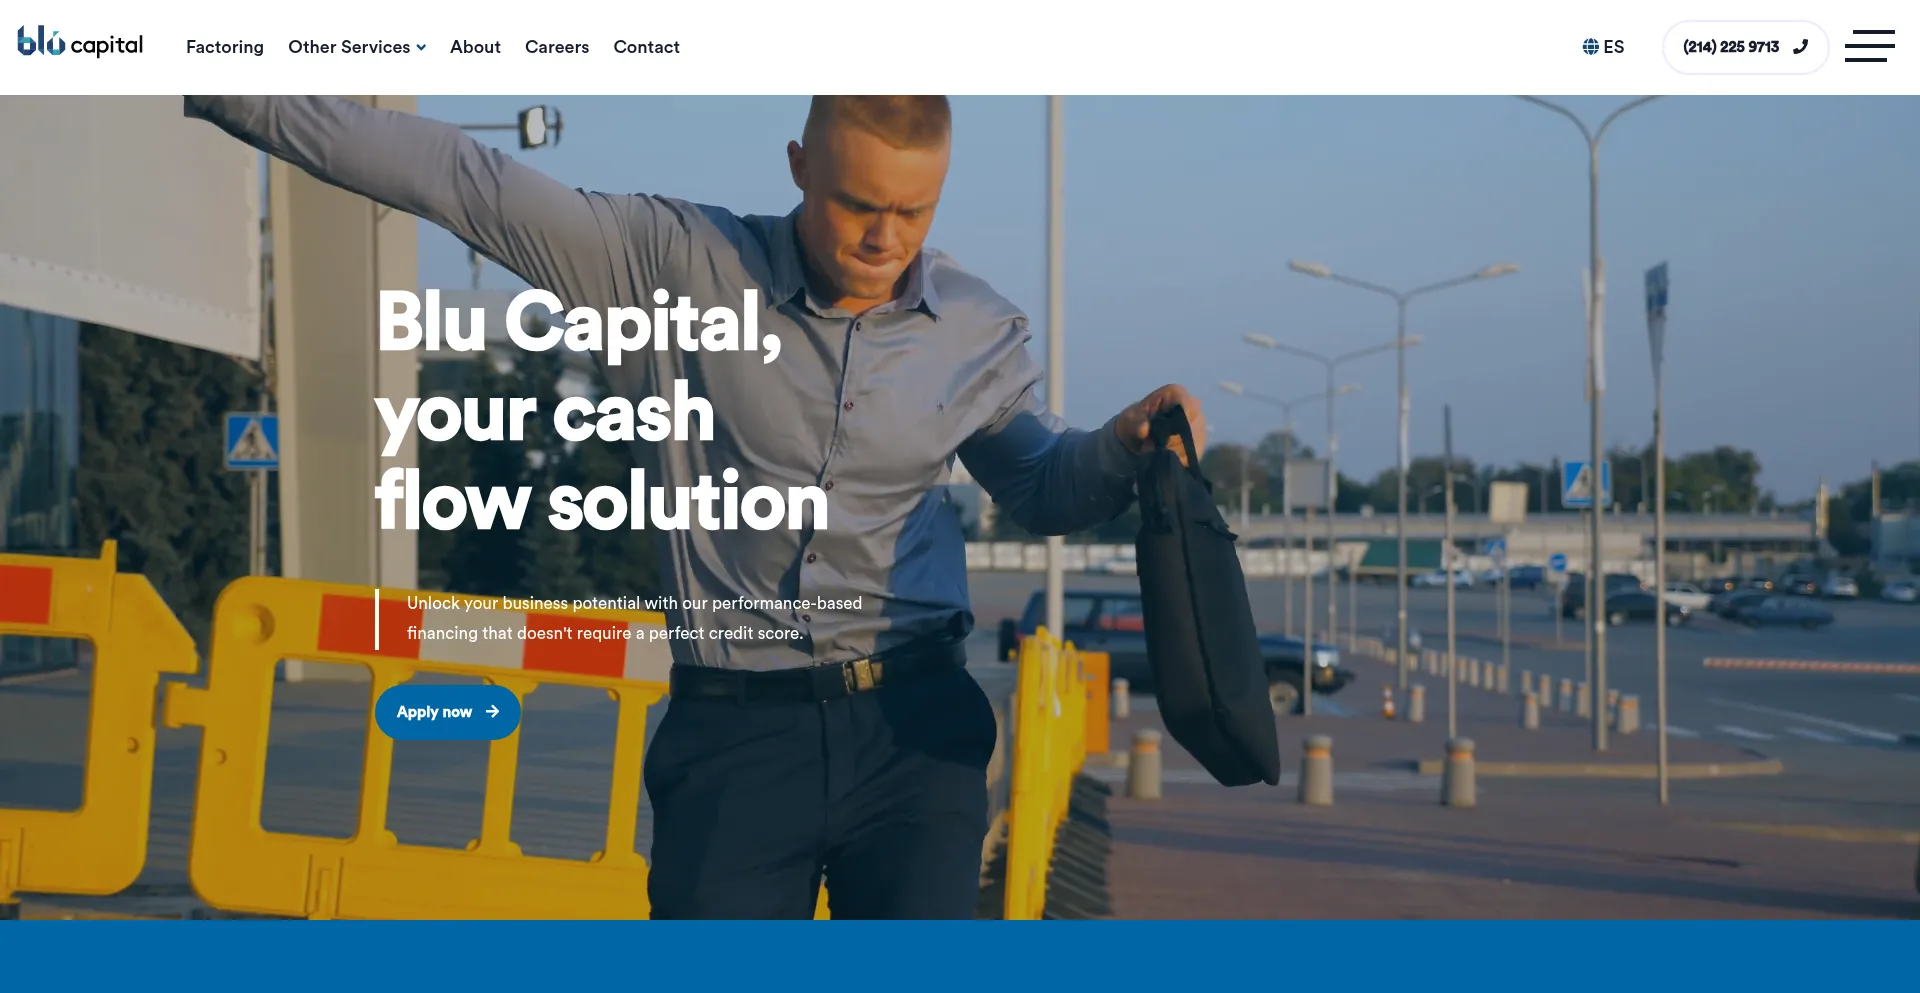1920x993 pixels.
Task: Call the (214) 225 9713 number
Action: point(1745,47)
